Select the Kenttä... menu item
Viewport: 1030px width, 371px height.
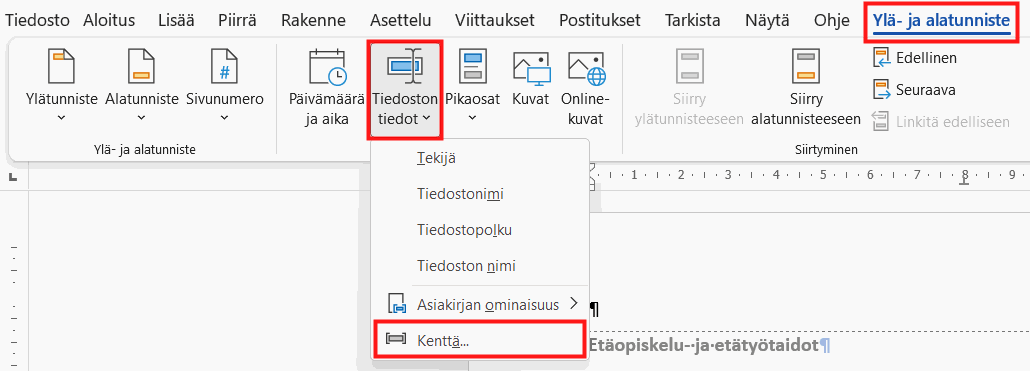tap(479, 339)
